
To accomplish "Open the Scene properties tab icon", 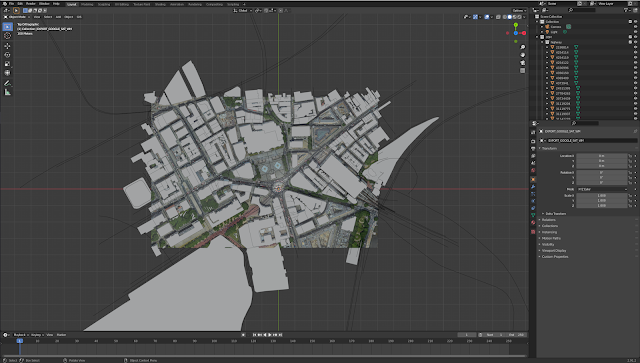I will tap(533, 163).
